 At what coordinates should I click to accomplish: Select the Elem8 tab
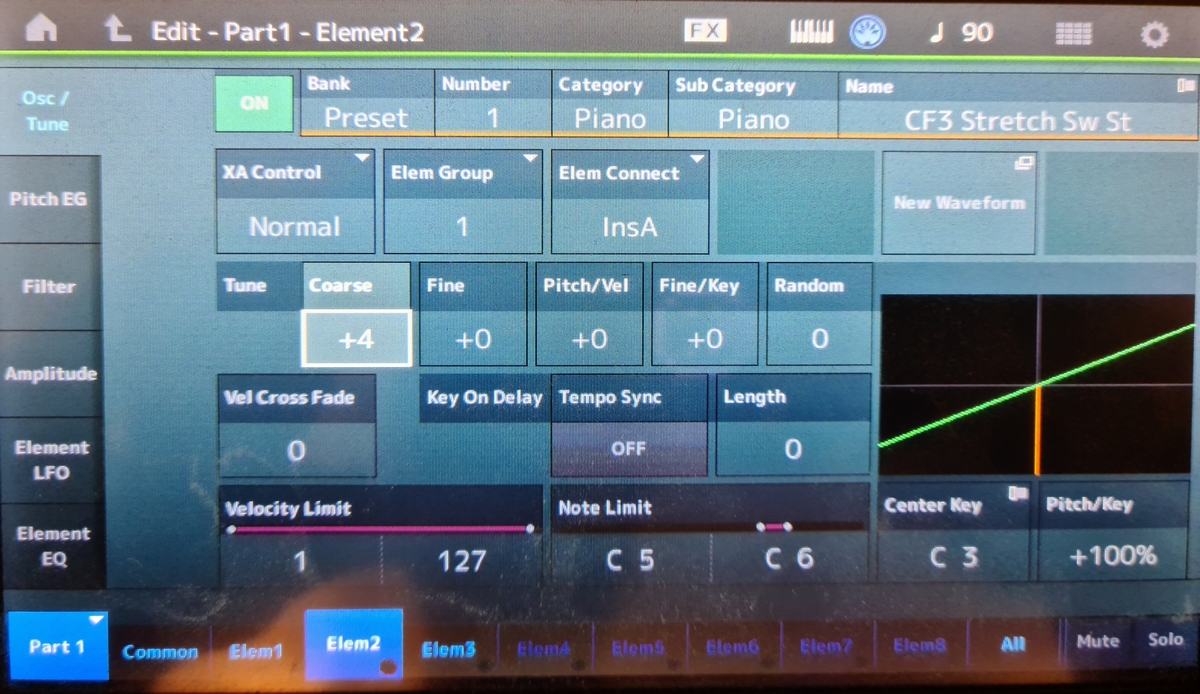point(919,645)
